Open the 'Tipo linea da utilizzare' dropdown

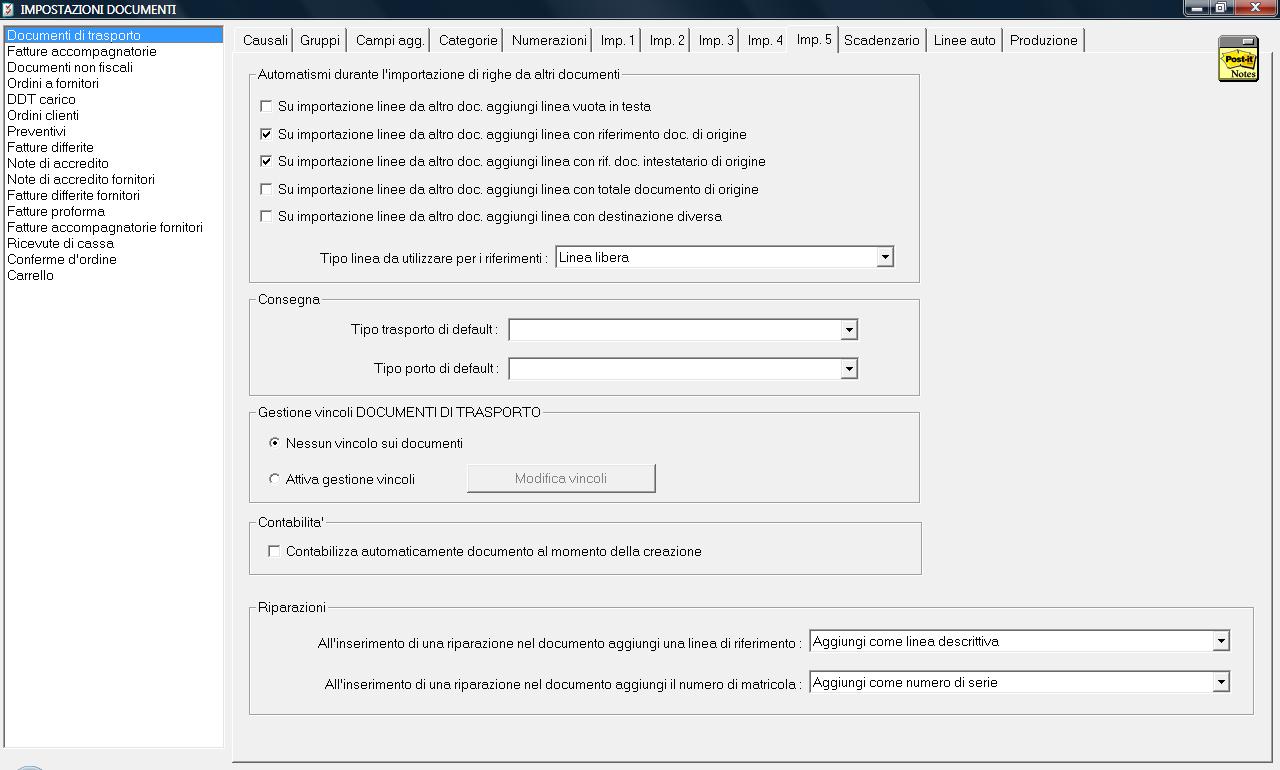[x=884, y=257]
